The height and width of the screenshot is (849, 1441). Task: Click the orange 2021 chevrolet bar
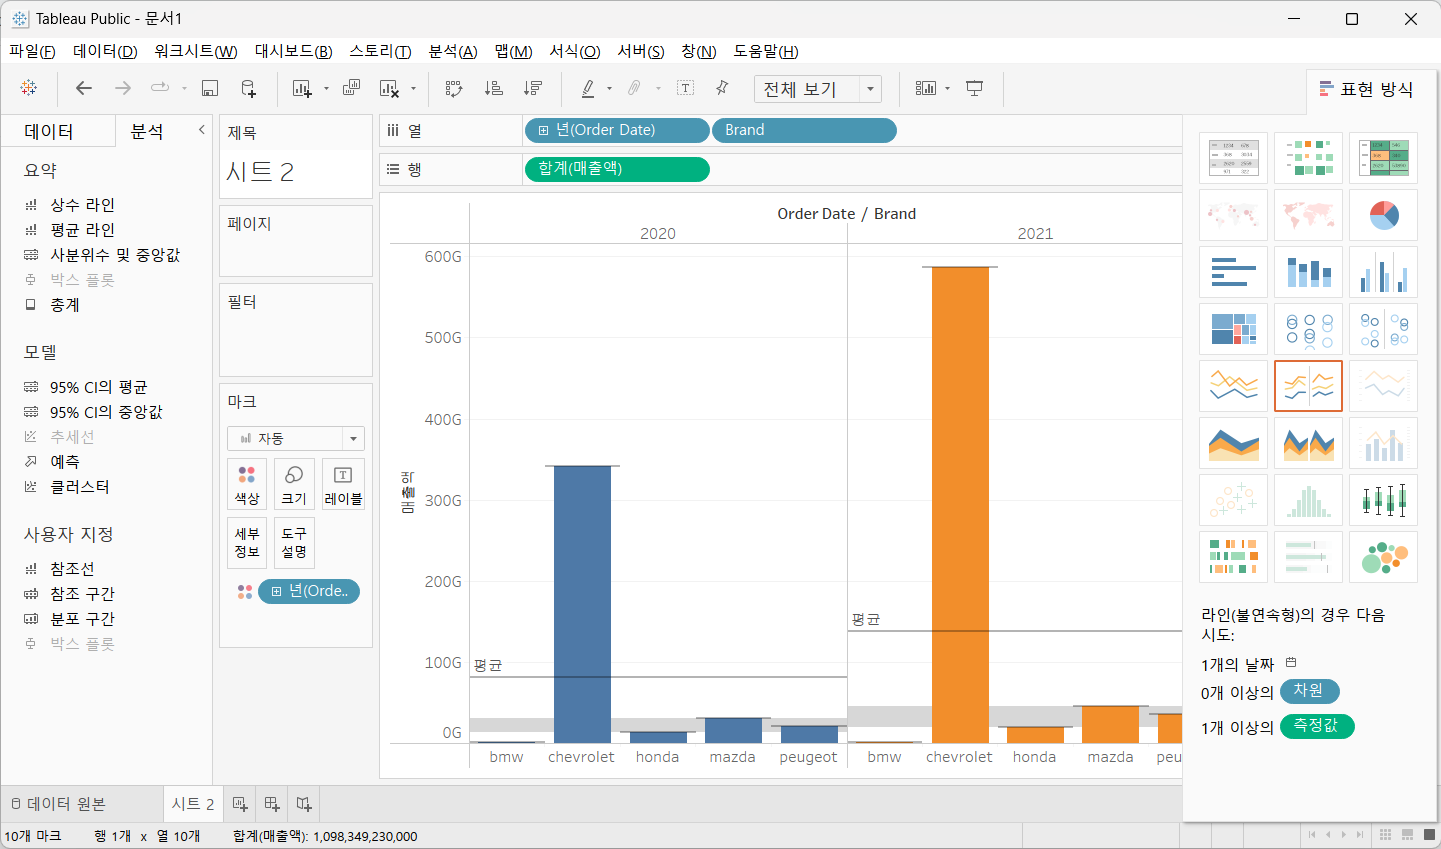pos(960,505)
